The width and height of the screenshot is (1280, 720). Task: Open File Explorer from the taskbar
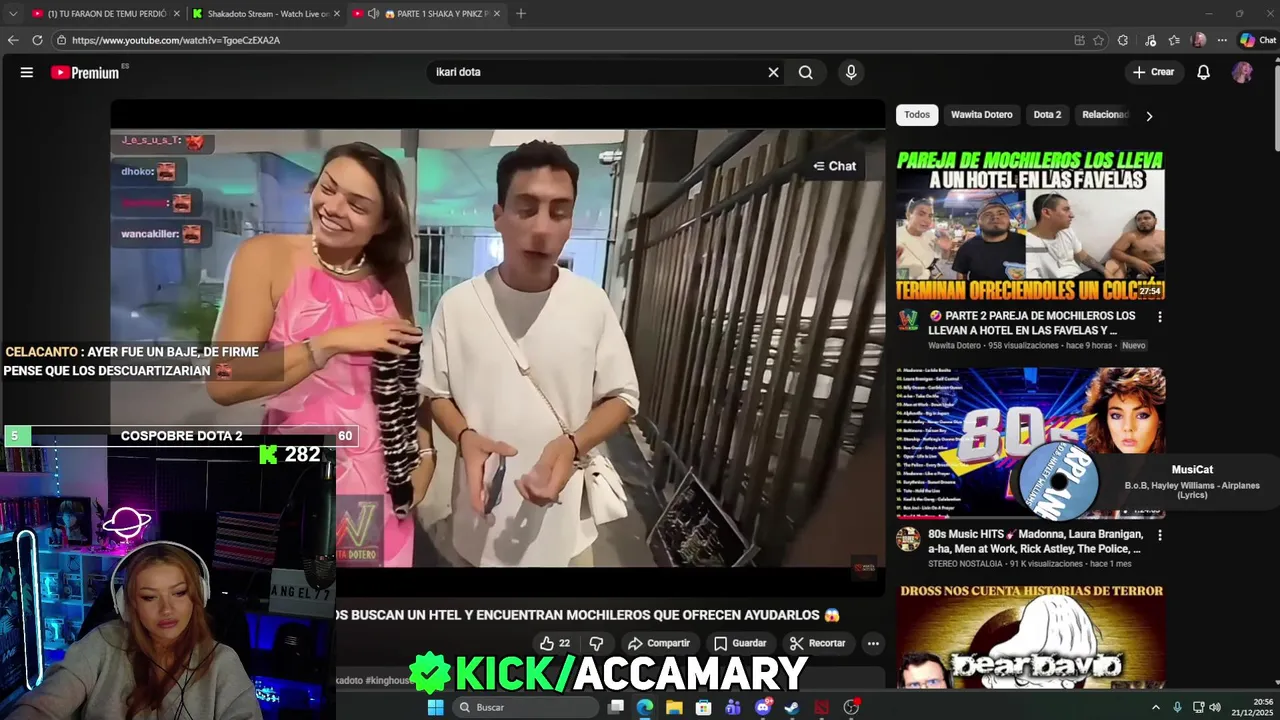[674, 707]
